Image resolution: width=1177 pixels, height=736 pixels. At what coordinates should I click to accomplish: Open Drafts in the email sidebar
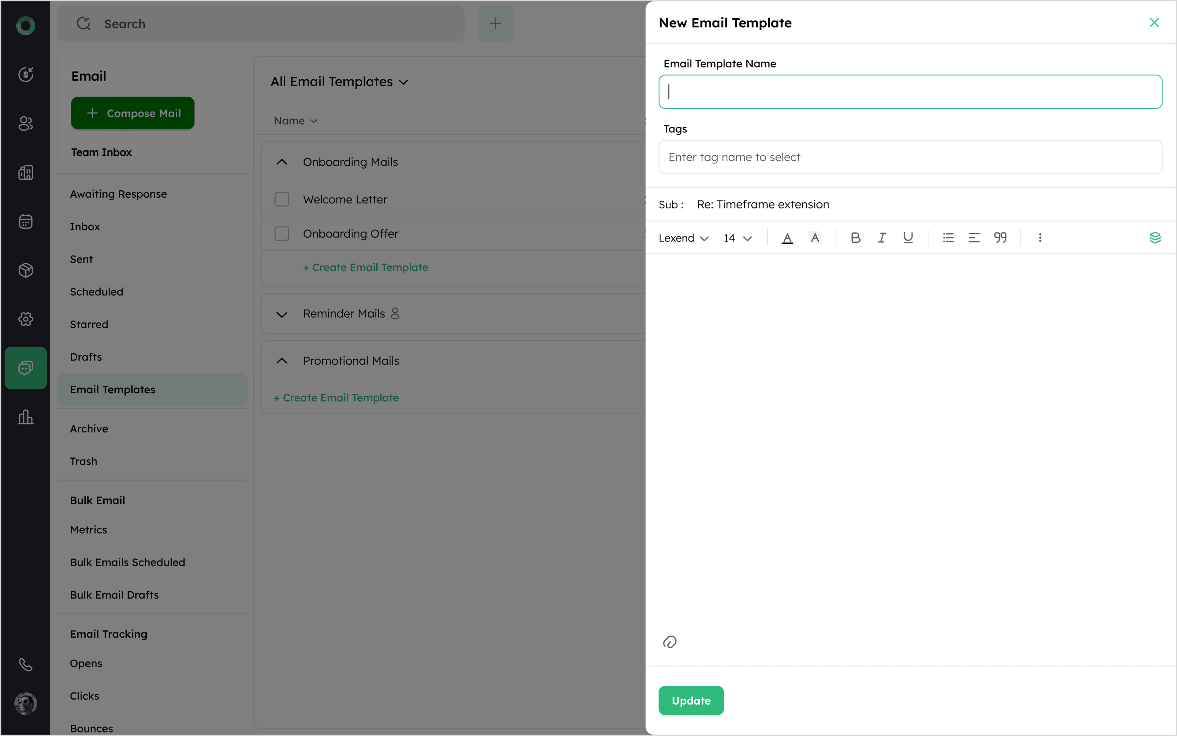point(86,357)
